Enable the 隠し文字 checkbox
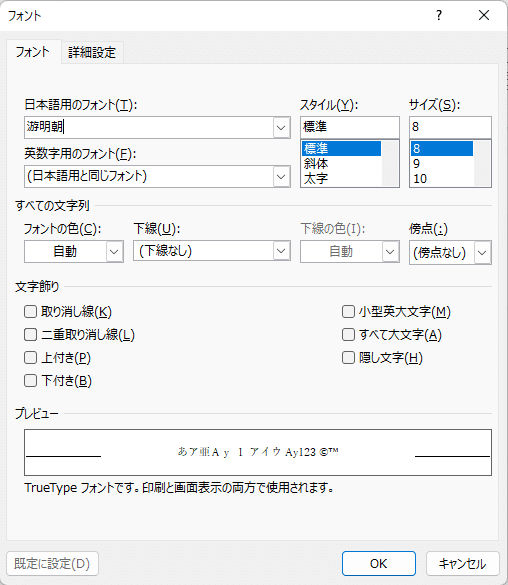The width and height of the screenshot is (508, 585). coord(348,358)
